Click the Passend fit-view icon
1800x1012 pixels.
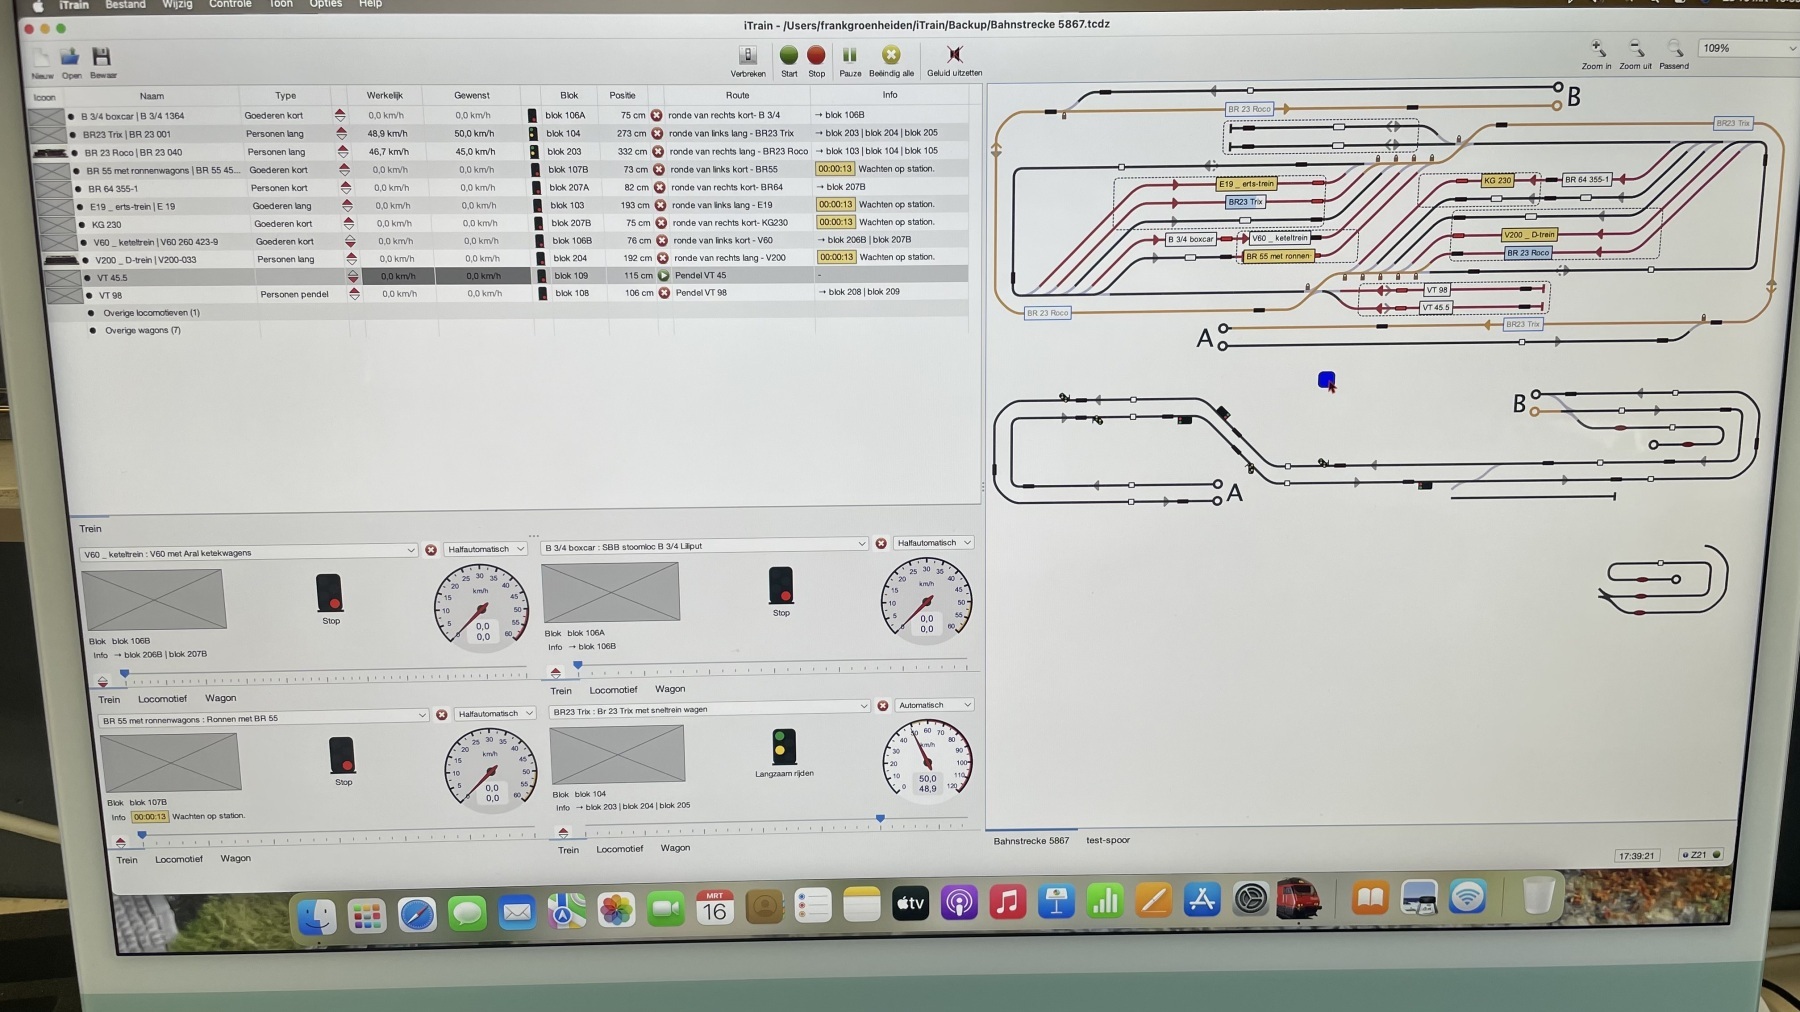tap(1674, 48)
